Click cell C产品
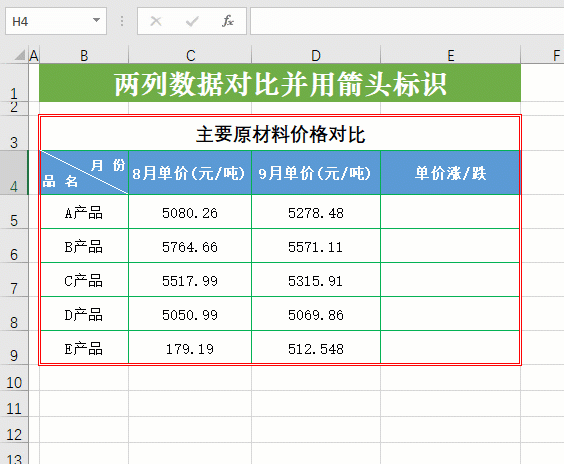Viewport: 564px width, 464px height. [84, 280]
